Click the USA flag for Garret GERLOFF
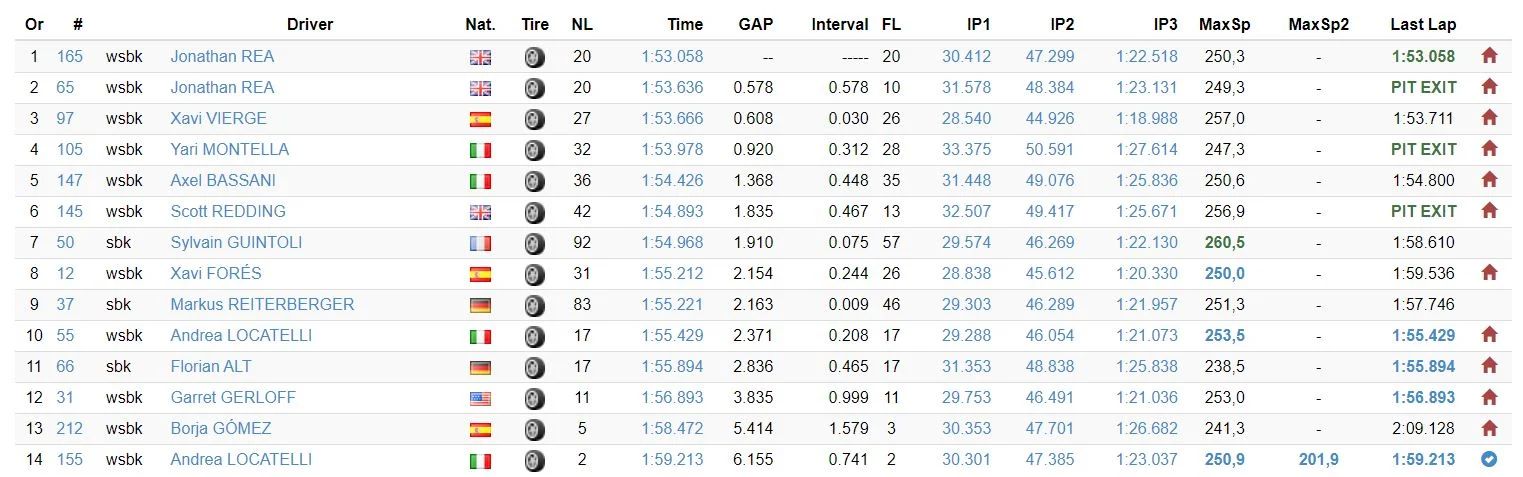The image size is (1523, 477). point(481,398)
